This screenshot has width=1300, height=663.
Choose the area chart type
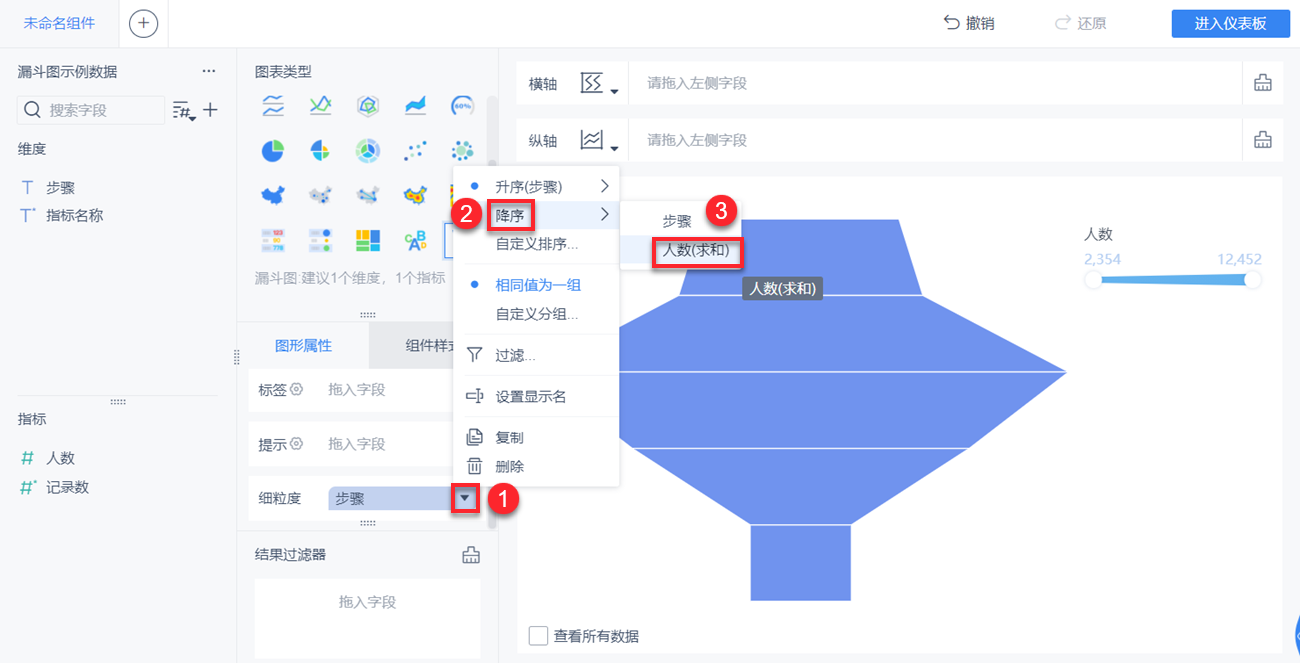pos(415,105)
